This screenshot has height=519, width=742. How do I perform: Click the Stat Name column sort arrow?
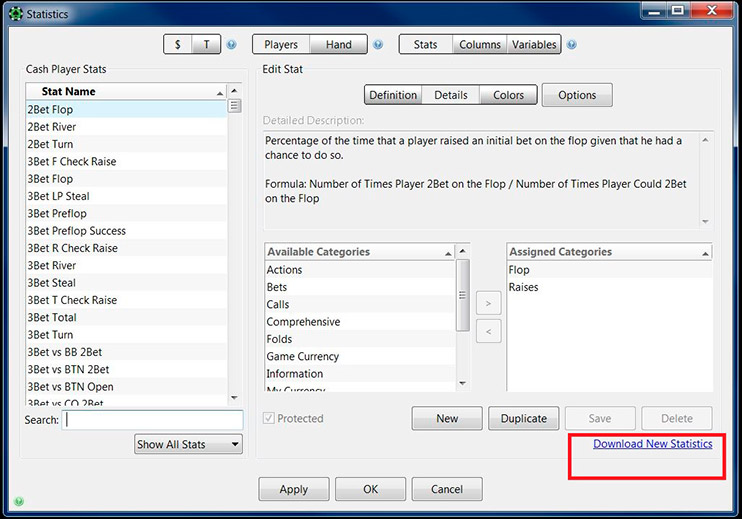220,92
